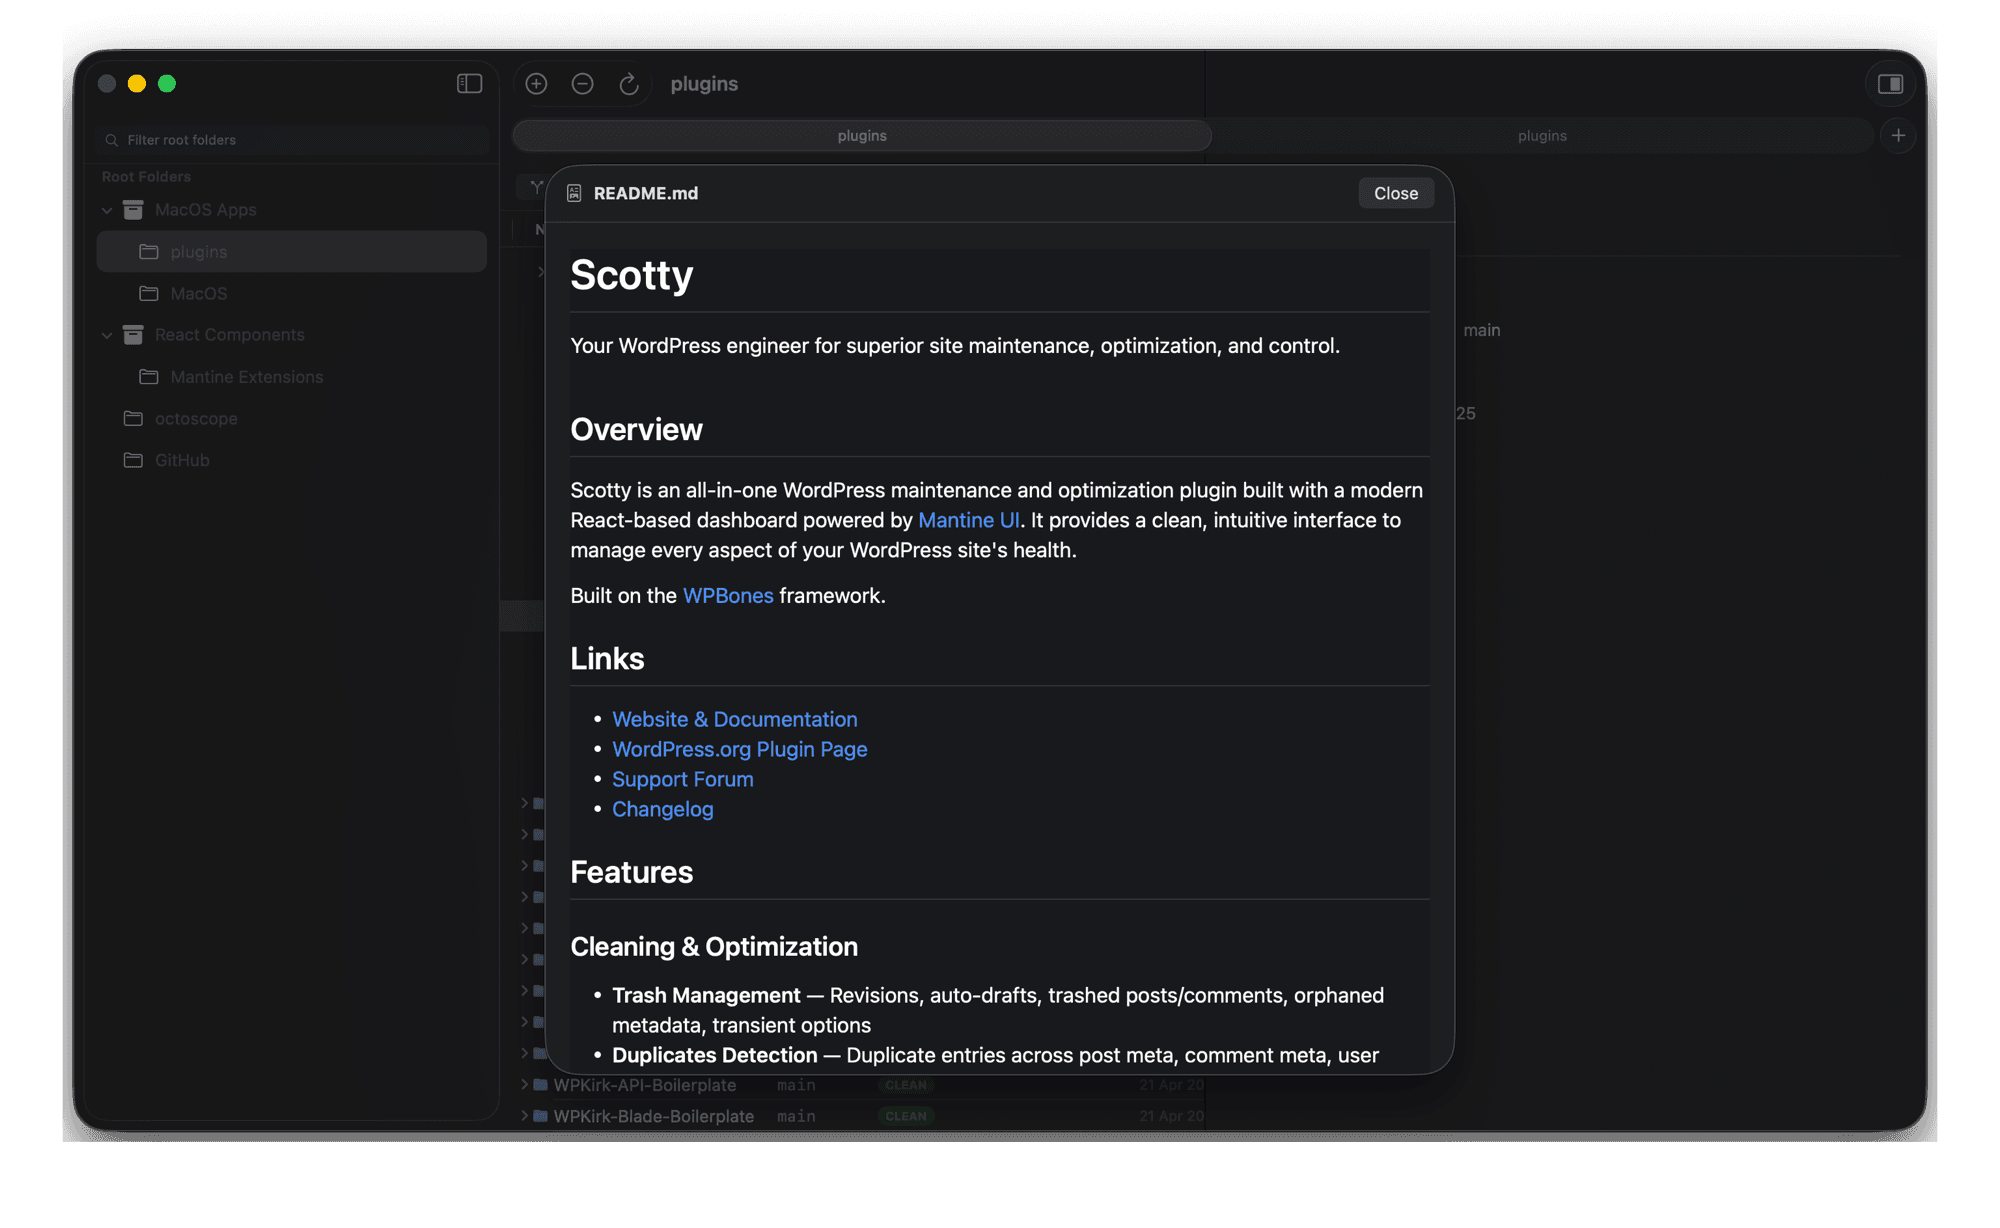The image size is (2000, 1228).
Task: Click the Links heading in README
Action: 607,659
